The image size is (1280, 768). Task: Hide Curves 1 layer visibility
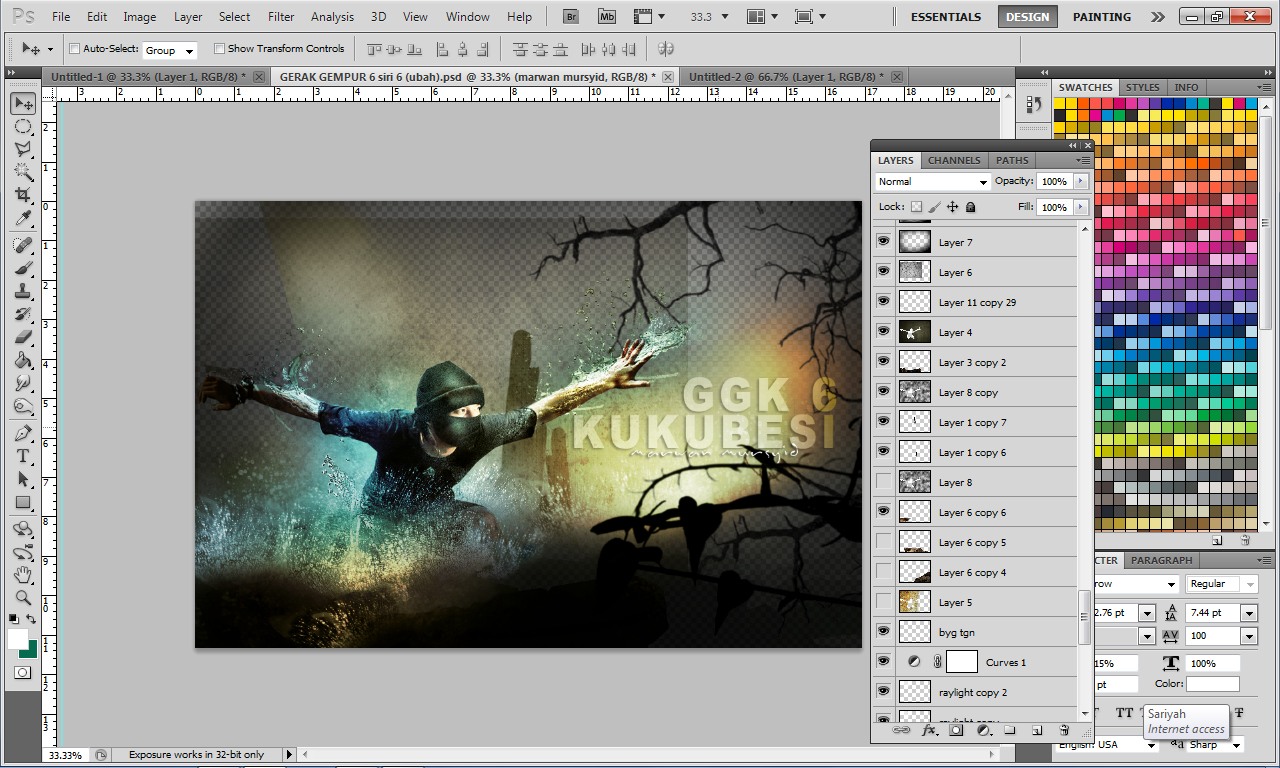883,662
